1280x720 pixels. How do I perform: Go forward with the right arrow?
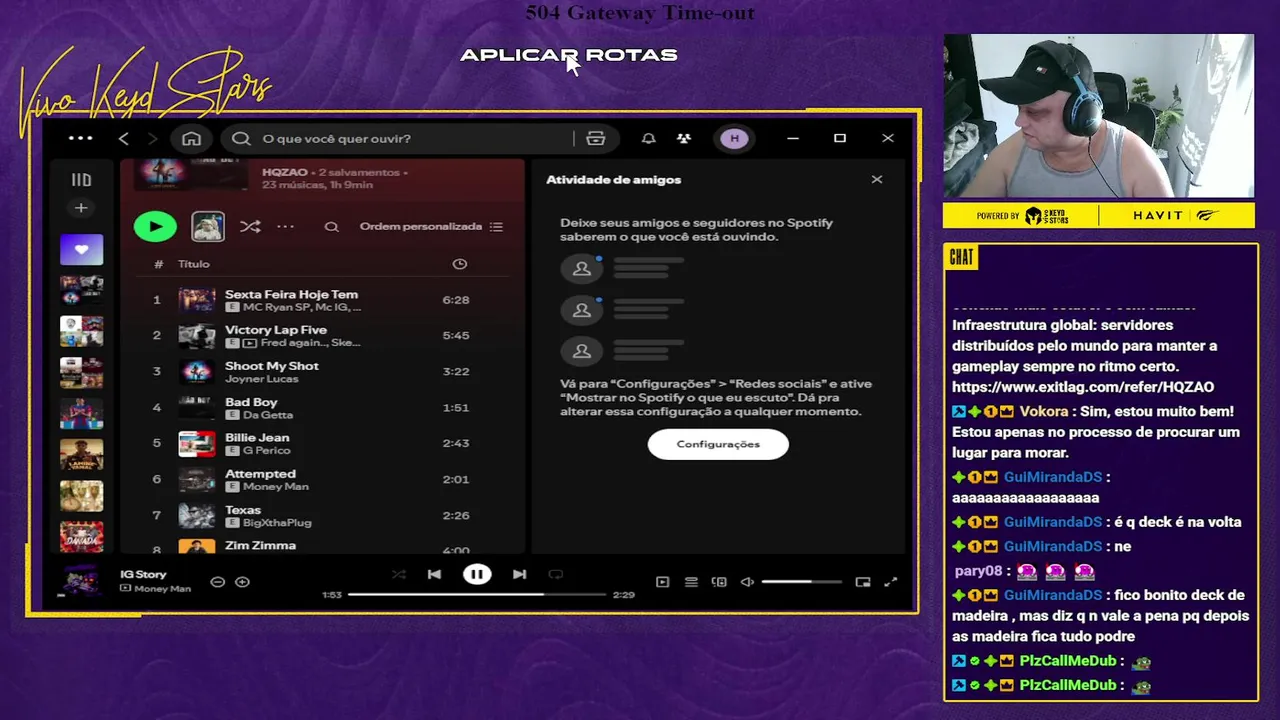coord(152,138)
